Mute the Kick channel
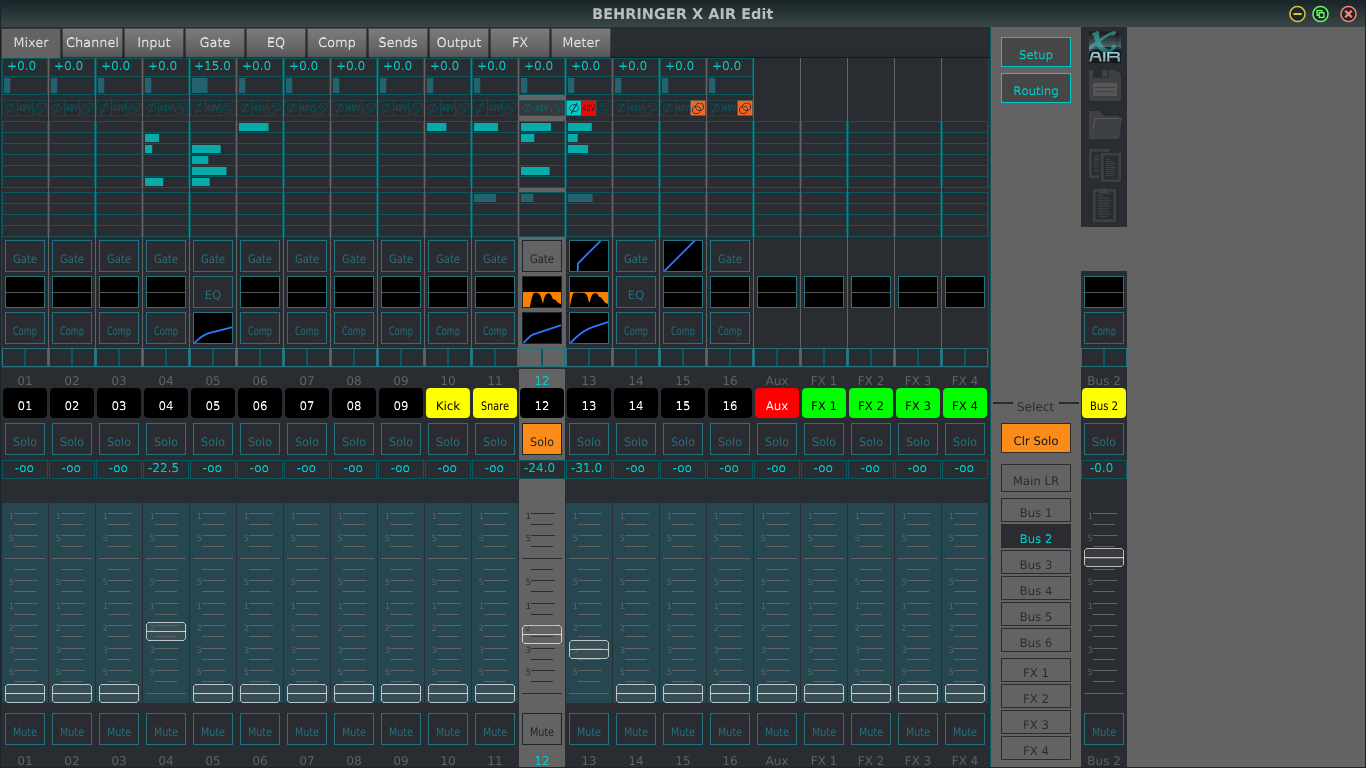This screenshot has width=1366, height=768. click(x=448, y=730)
